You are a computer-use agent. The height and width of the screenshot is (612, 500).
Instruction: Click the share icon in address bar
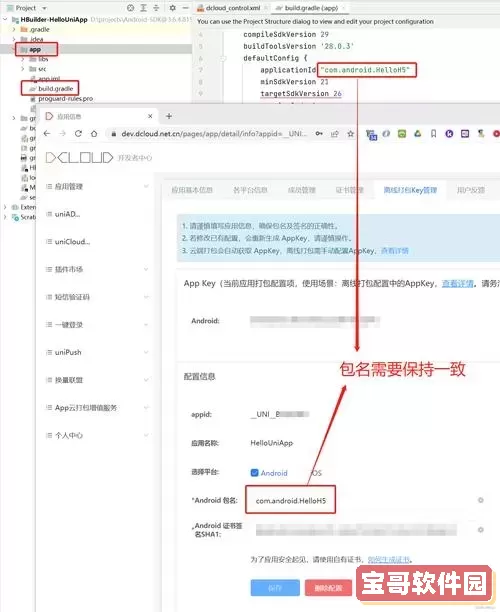click(x=335, y=134)
